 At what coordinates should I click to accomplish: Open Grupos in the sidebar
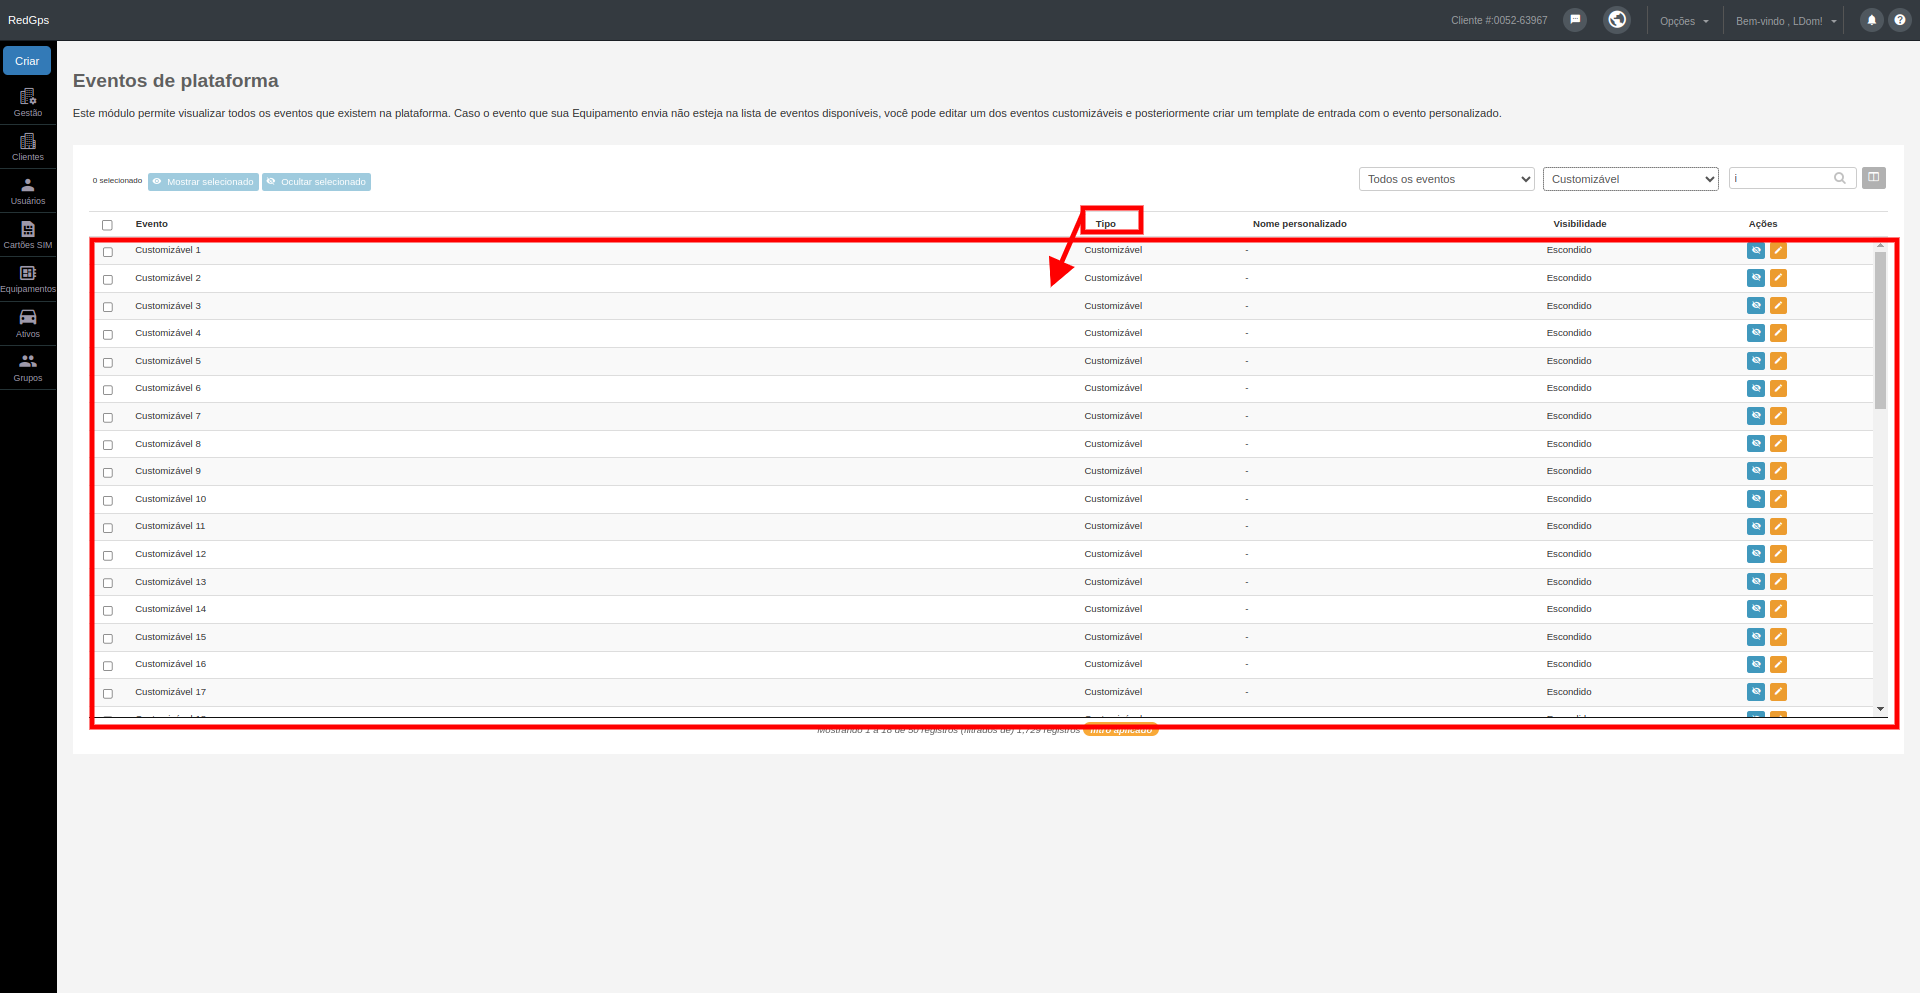click(x=28, y=368)
